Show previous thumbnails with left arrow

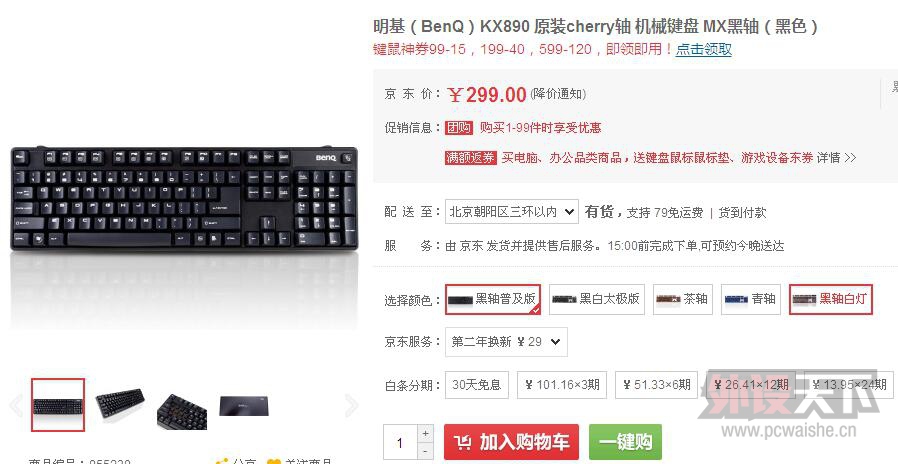pyautogui.click(x=17, y=405)
